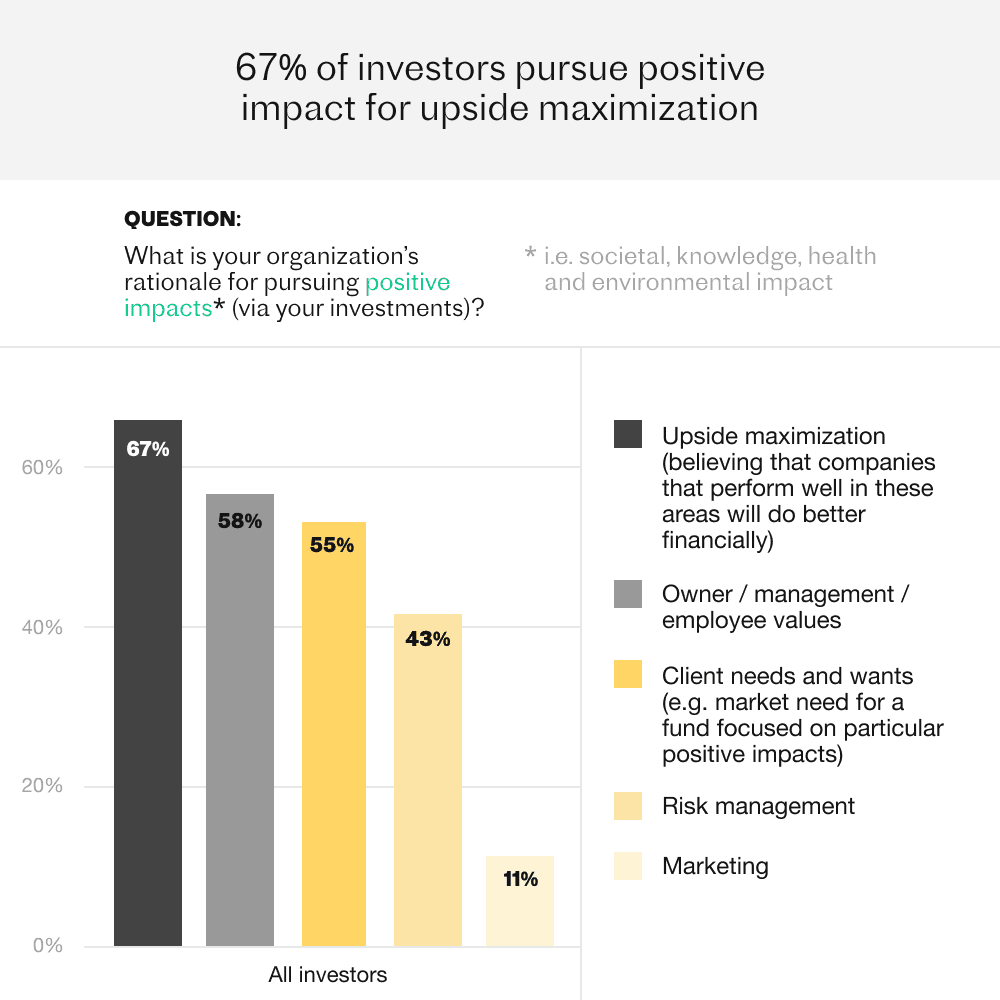
Task: Select the yellow 55% bar
Action: 334,733
